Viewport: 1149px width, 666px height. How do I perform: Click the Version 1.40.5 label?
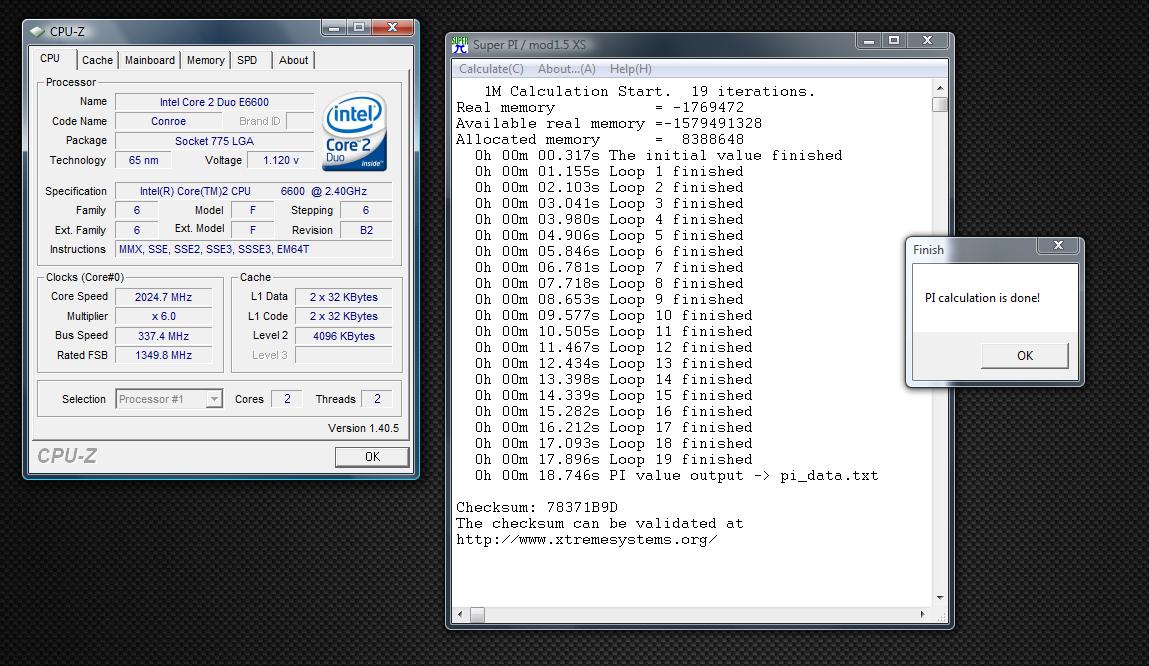(x=363, y=428)
